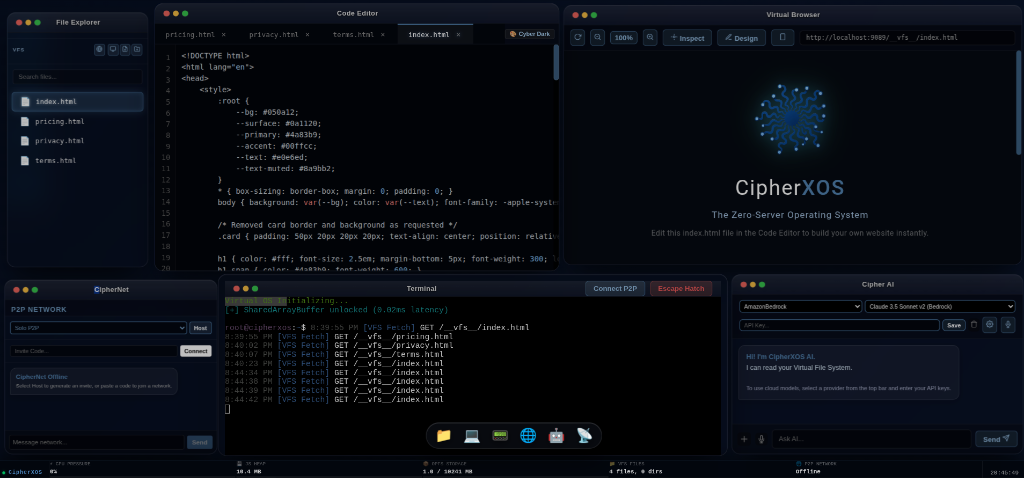Click the 100% zoom reset button

point(624,38)
